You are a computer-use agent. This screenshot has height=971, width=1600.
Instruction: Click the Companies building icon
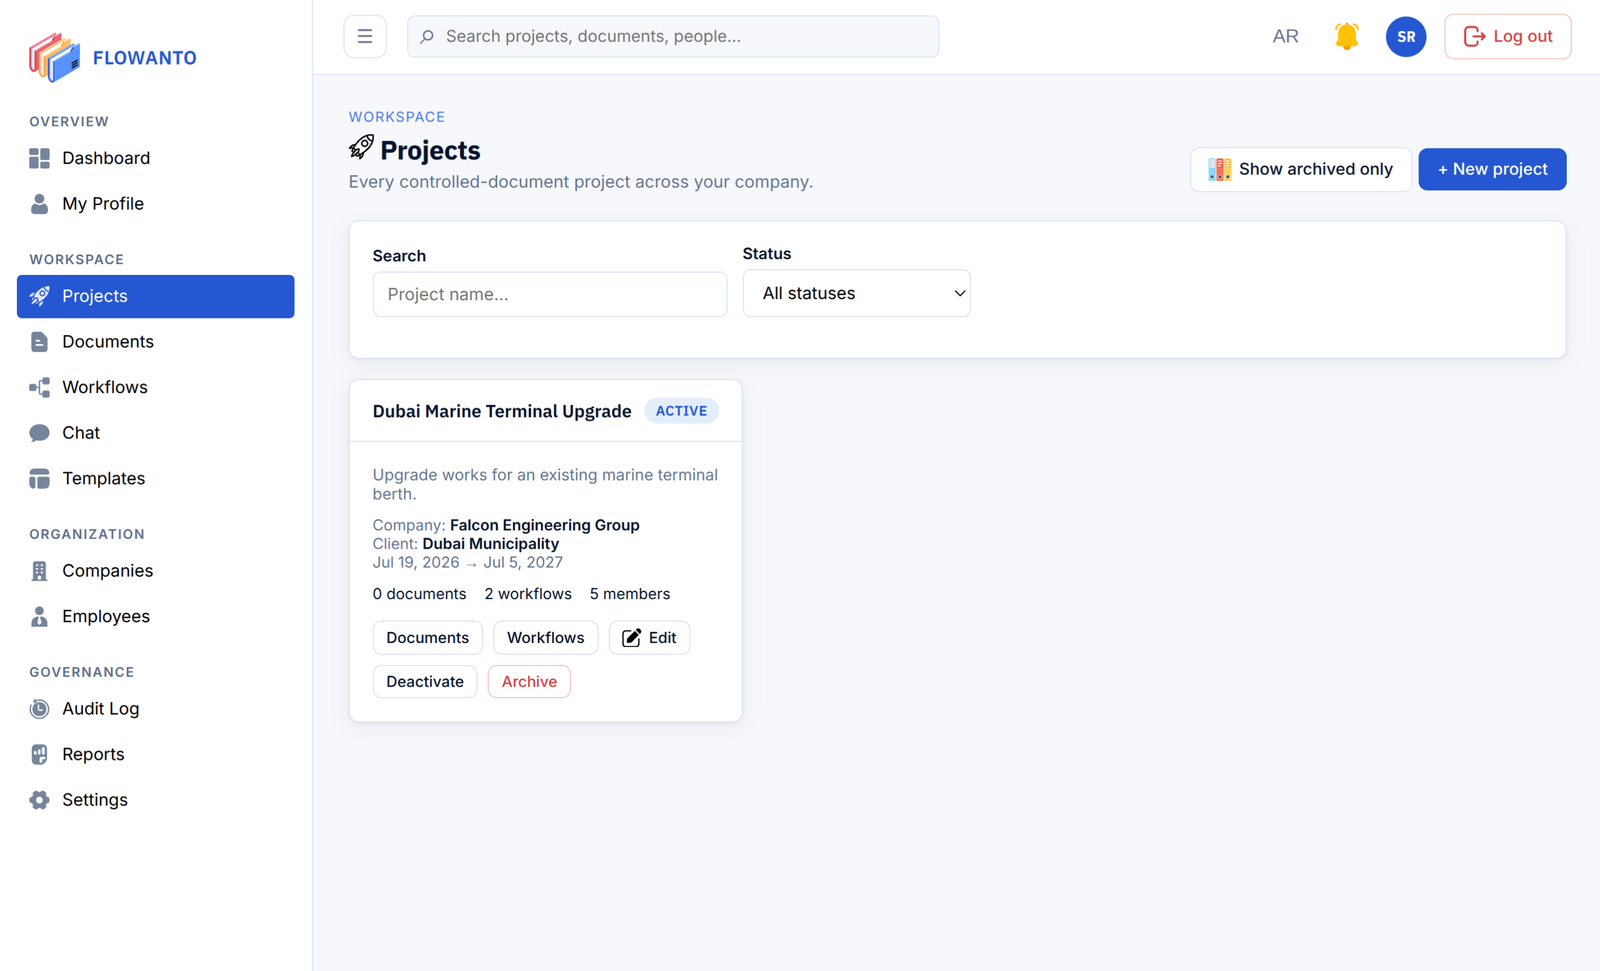point(39,571)
